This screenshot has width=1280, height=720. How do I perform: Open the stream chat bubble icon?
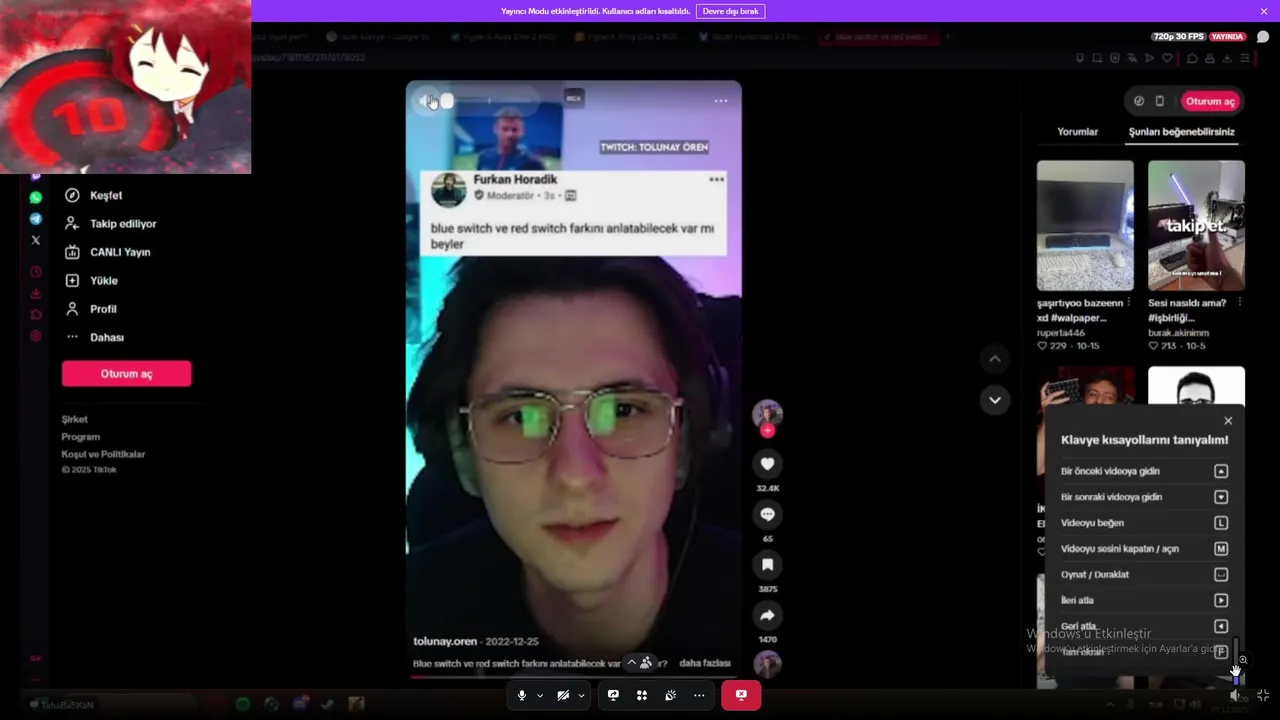pyautogui.click(x=1263, y=37)
